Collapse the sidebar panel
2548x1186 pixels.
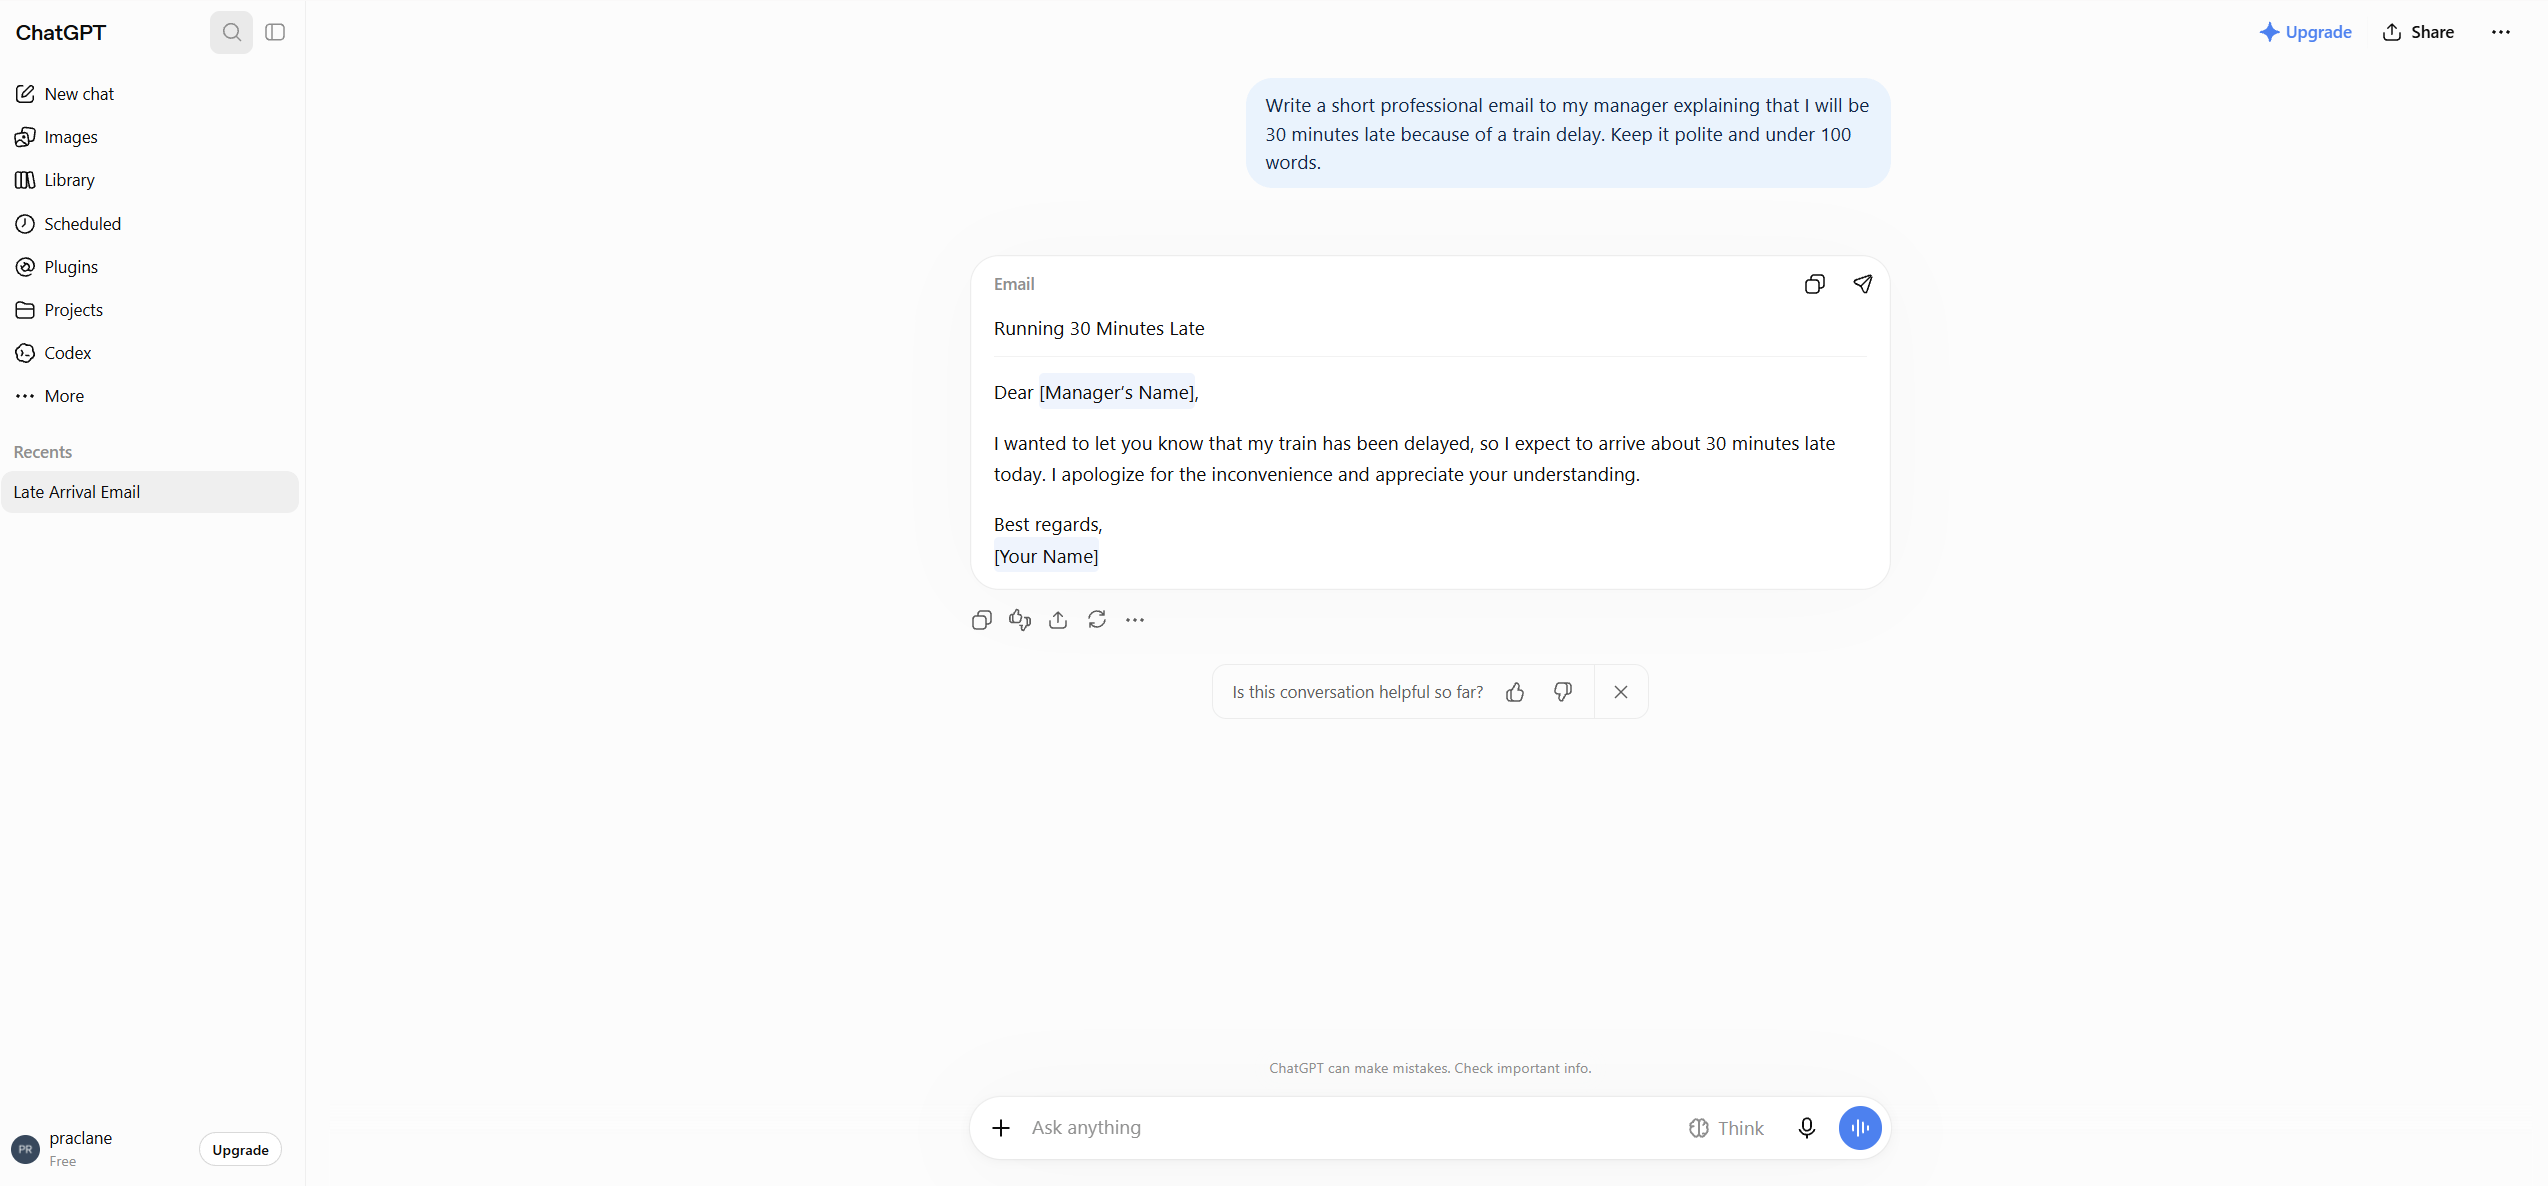click(x=275, y=32)
